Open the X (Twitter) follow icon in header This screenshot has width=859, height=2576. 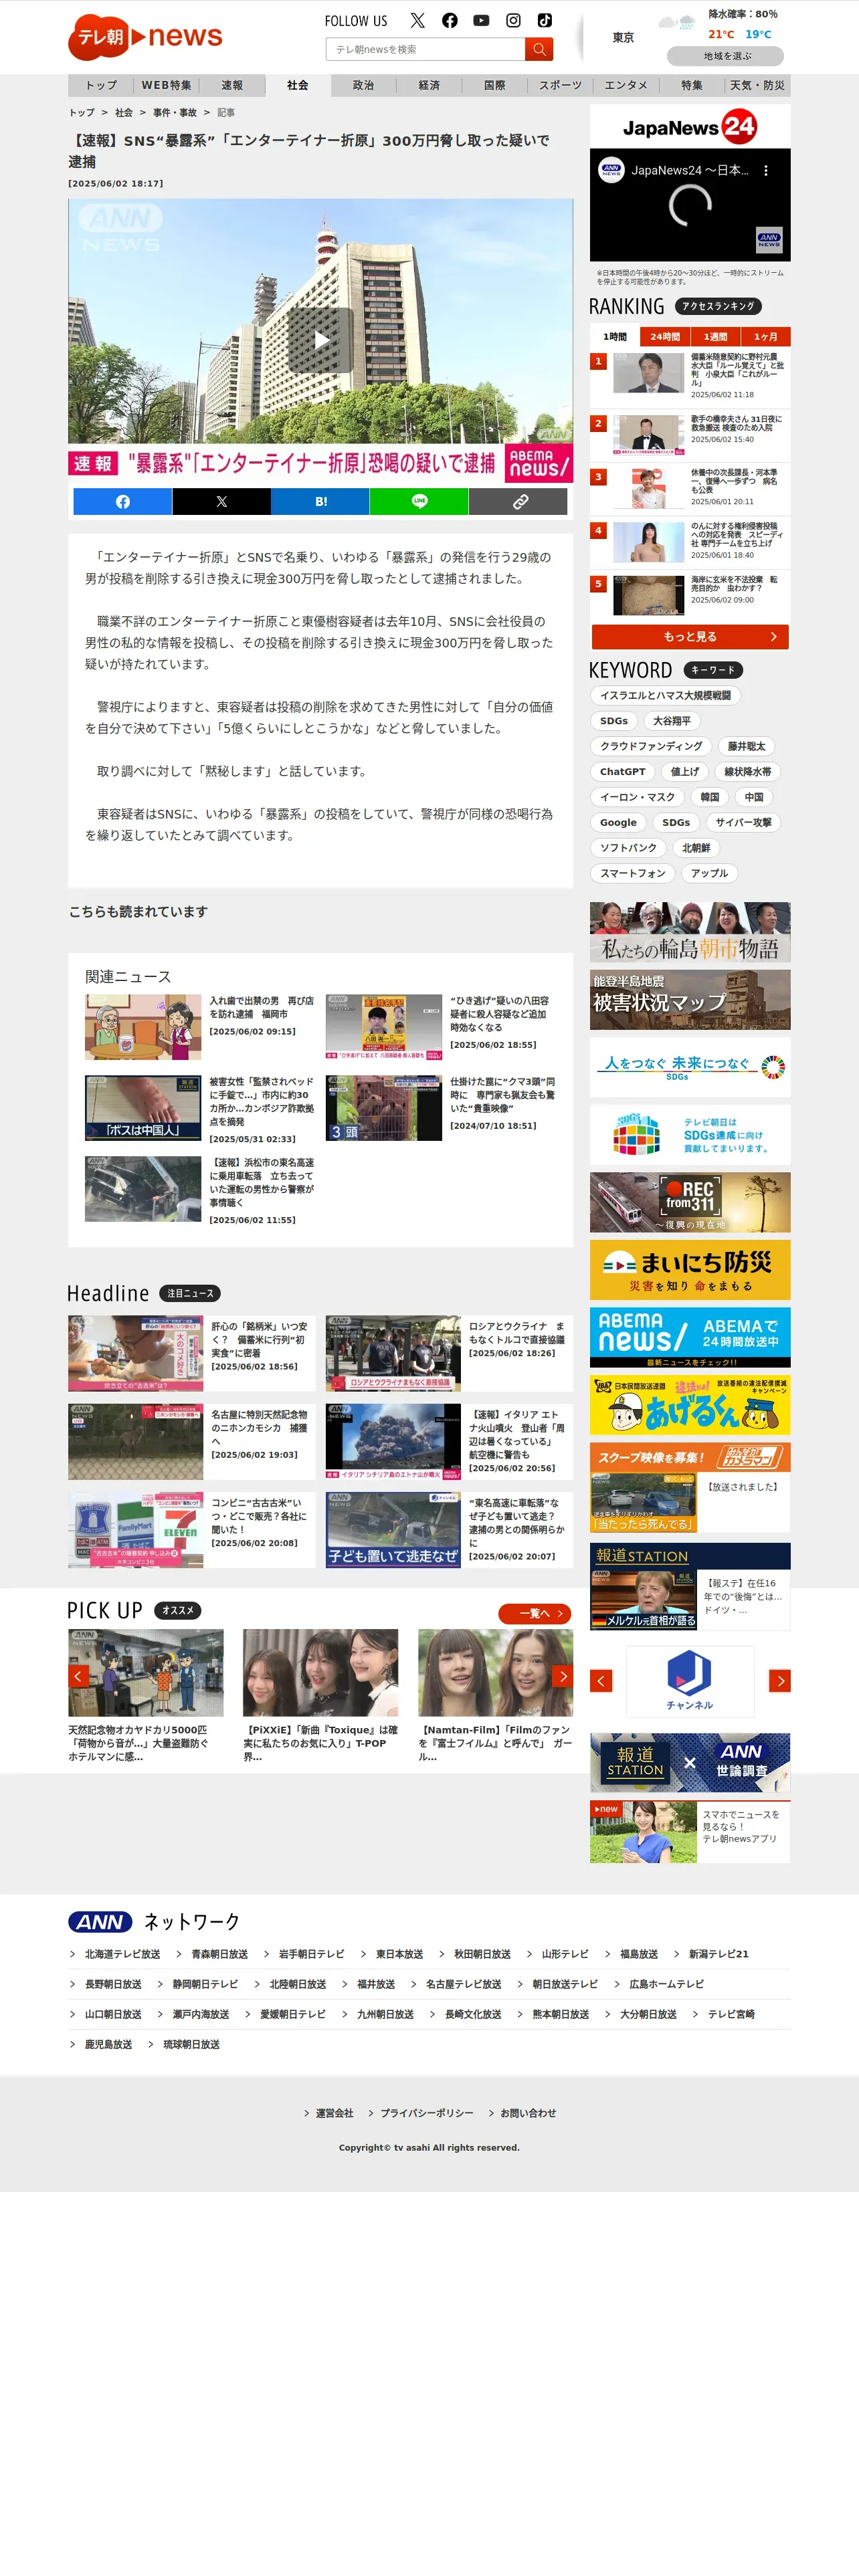point(418,20)
